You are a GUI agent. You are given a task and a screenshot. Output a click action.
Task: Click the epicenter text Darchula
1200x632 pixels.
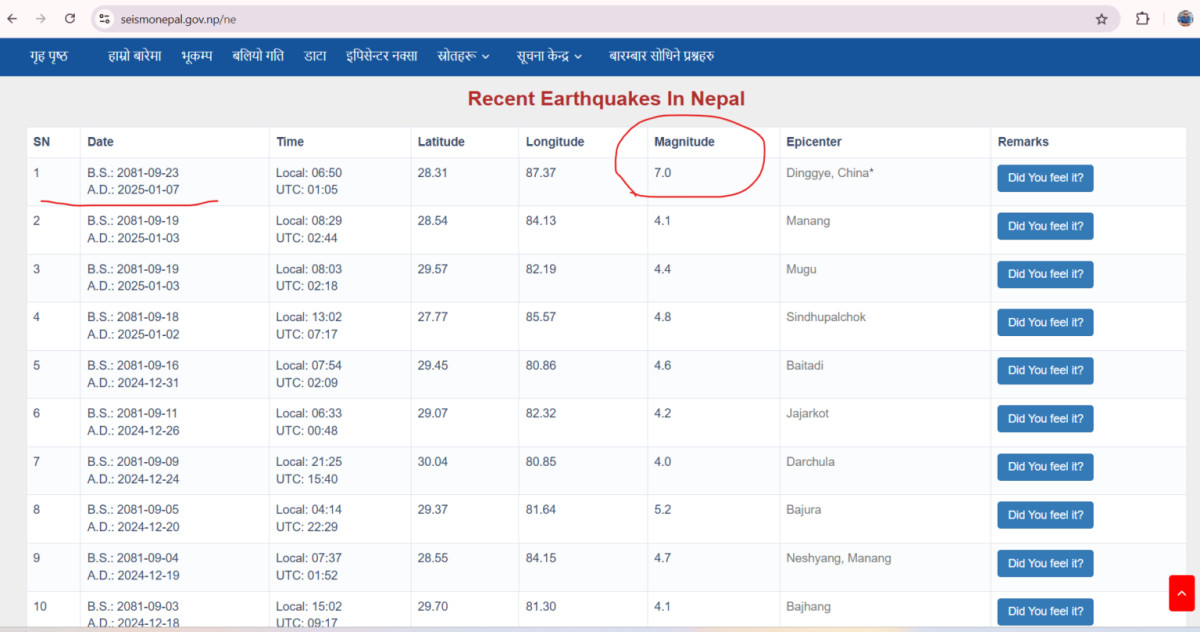[810, 462]
